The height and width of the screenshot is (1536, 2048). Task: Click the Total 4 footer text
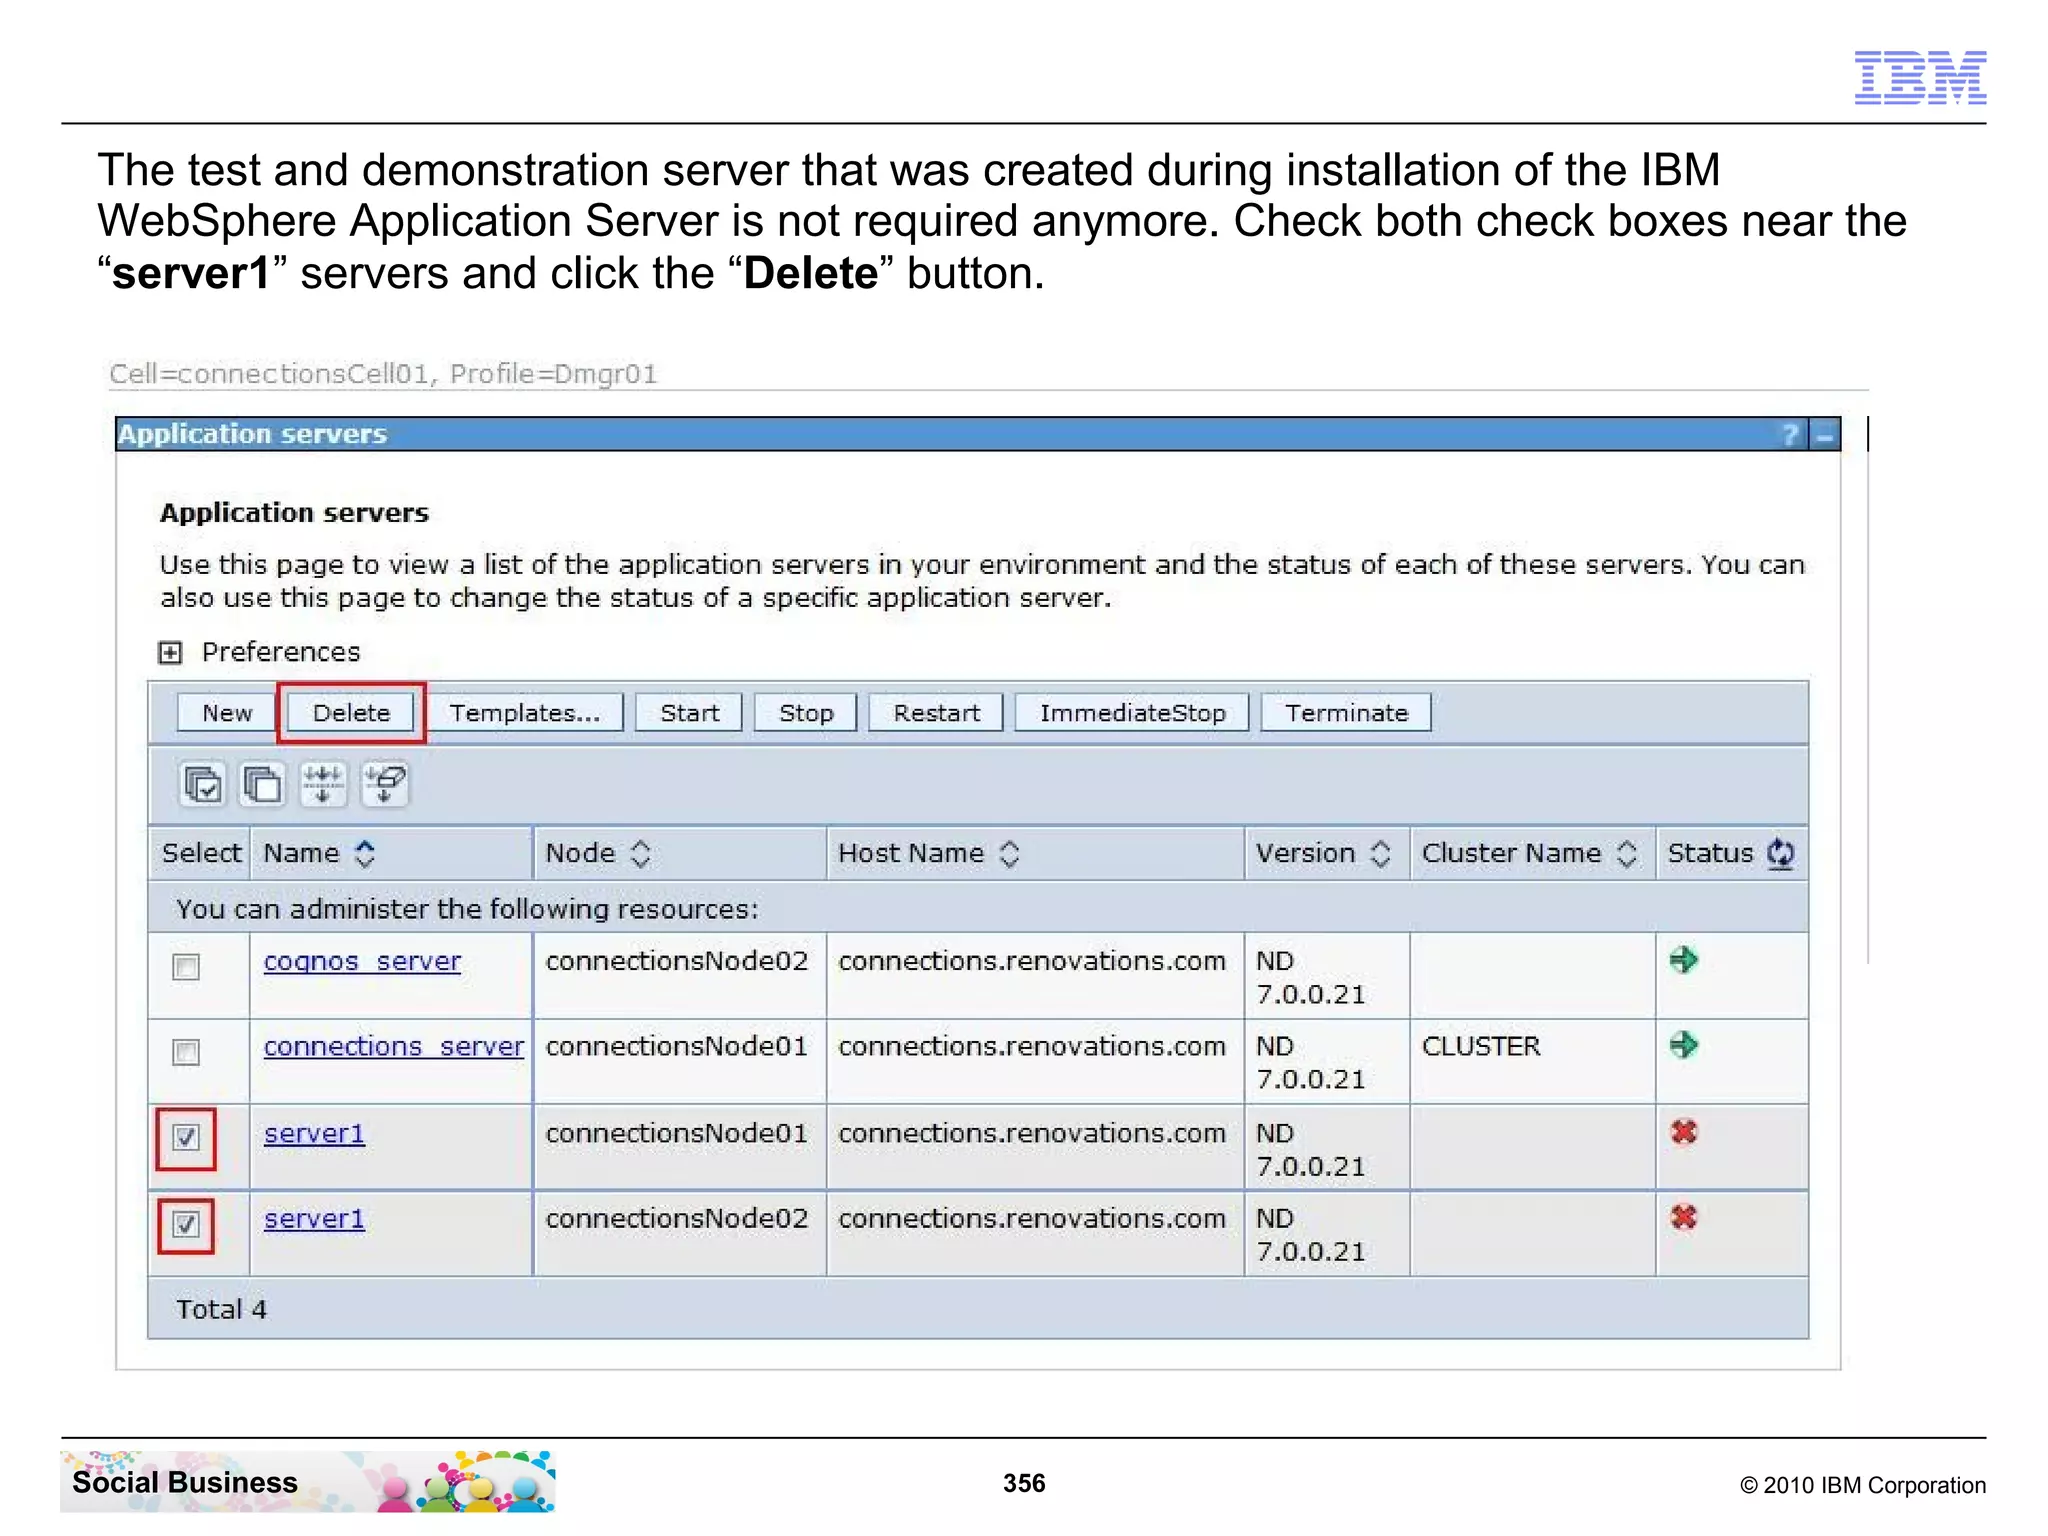click(x=221, y=1310)
